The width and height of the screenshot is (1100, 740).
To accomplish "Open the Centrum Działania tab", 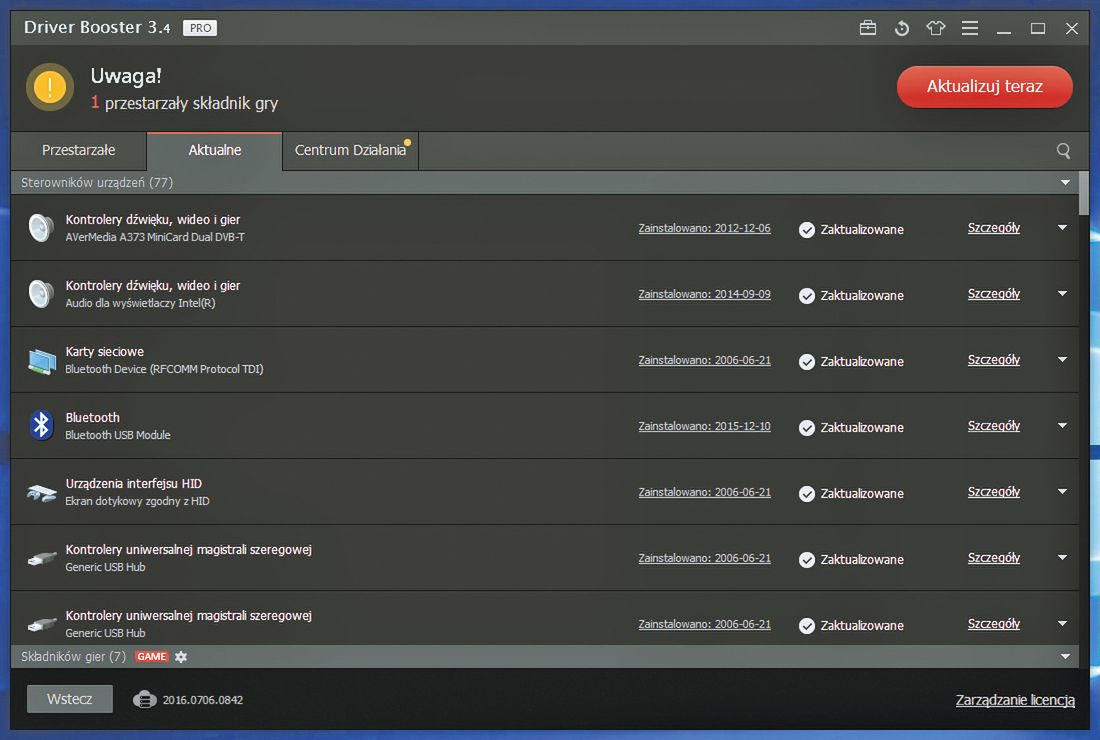I will tap(350, 151).
